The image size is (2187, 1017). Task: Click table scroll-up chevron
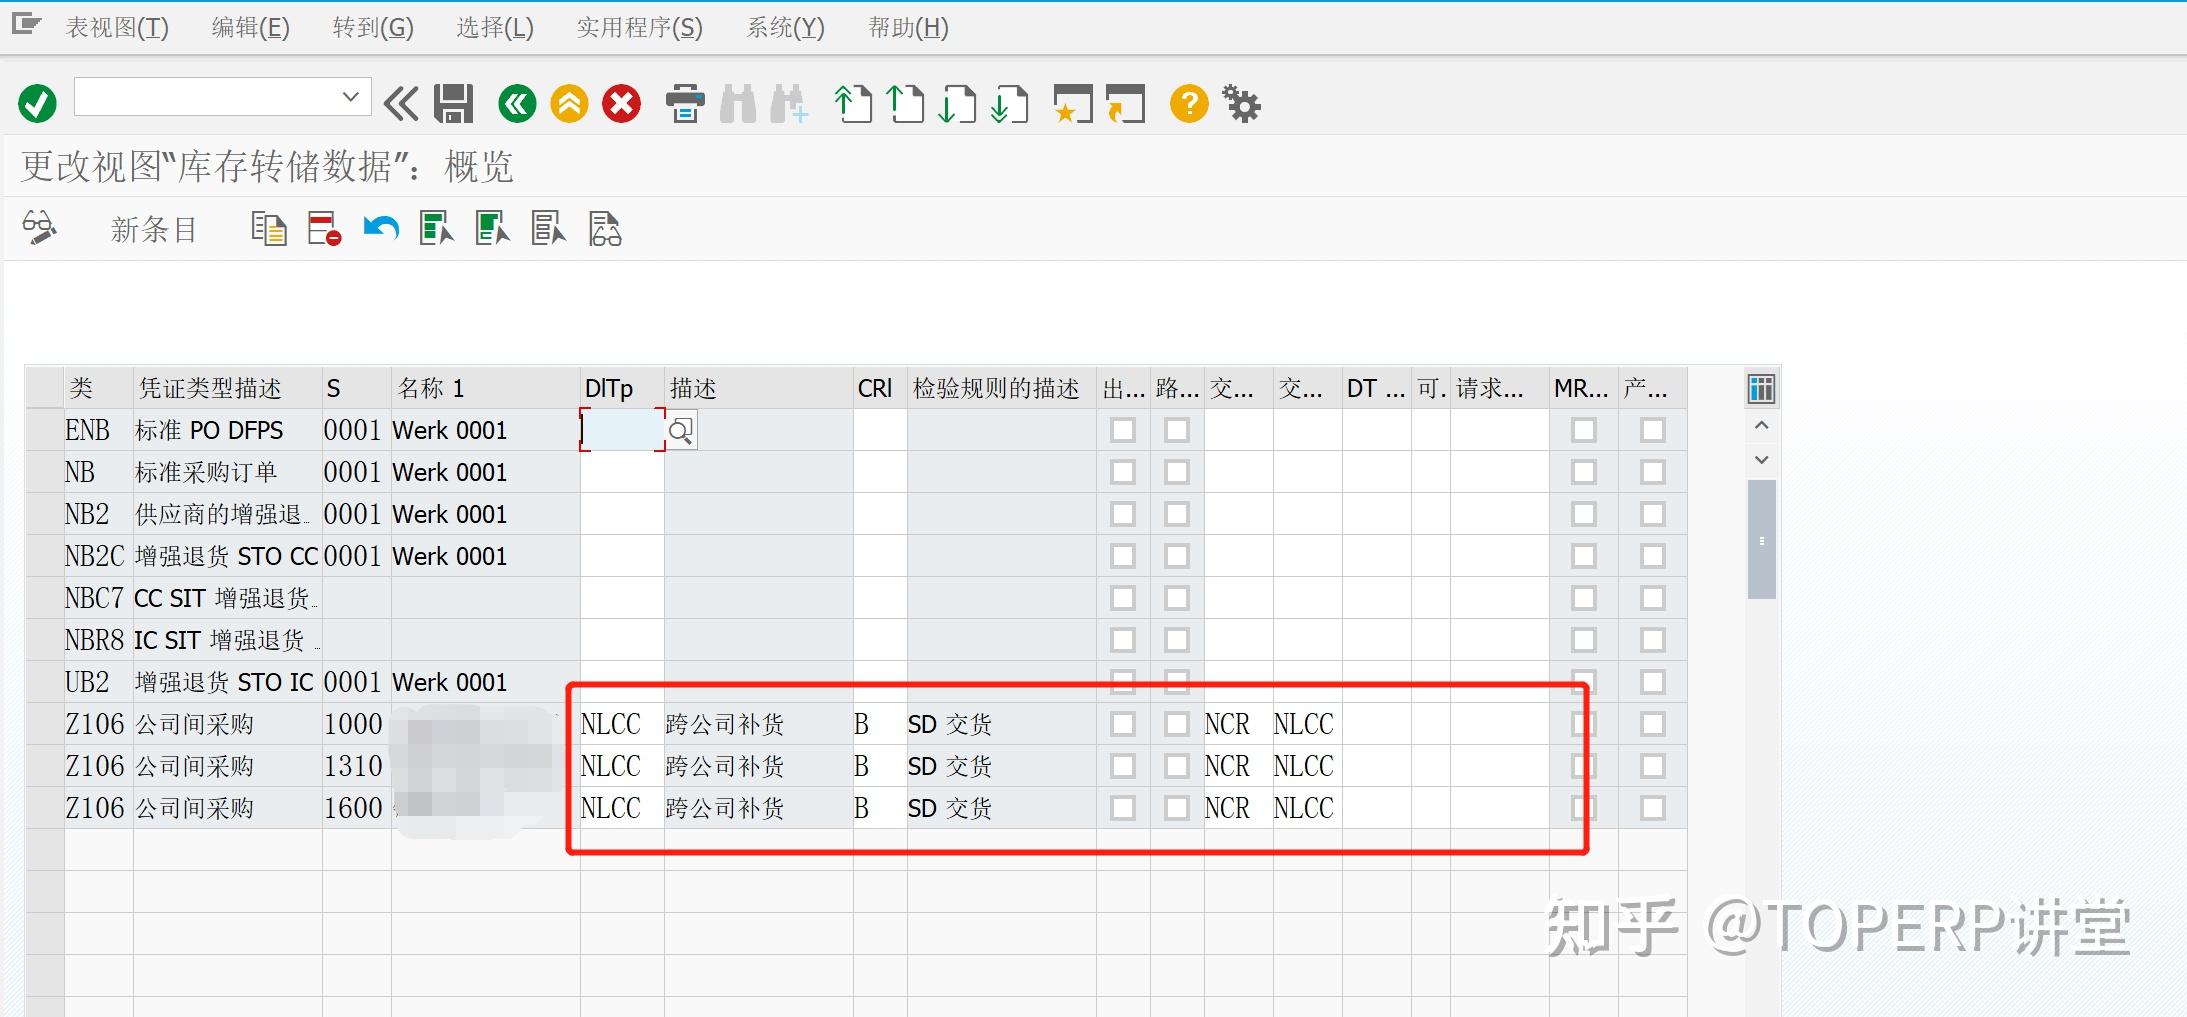[1762, 425]
